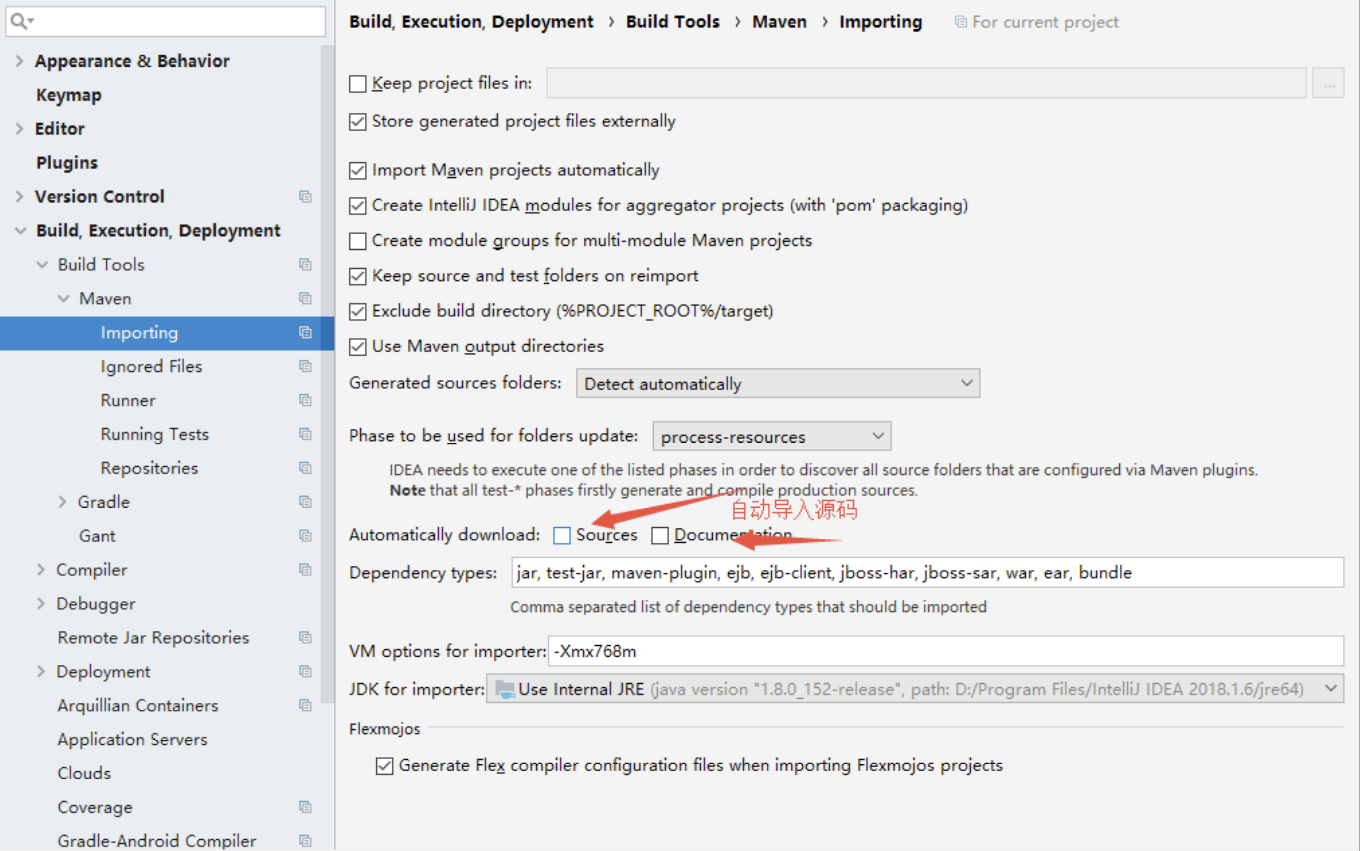This screenshot has width=1360, height=851.
Task: Click project-level icon on Ignored Files row
Action: coord(305,367)
